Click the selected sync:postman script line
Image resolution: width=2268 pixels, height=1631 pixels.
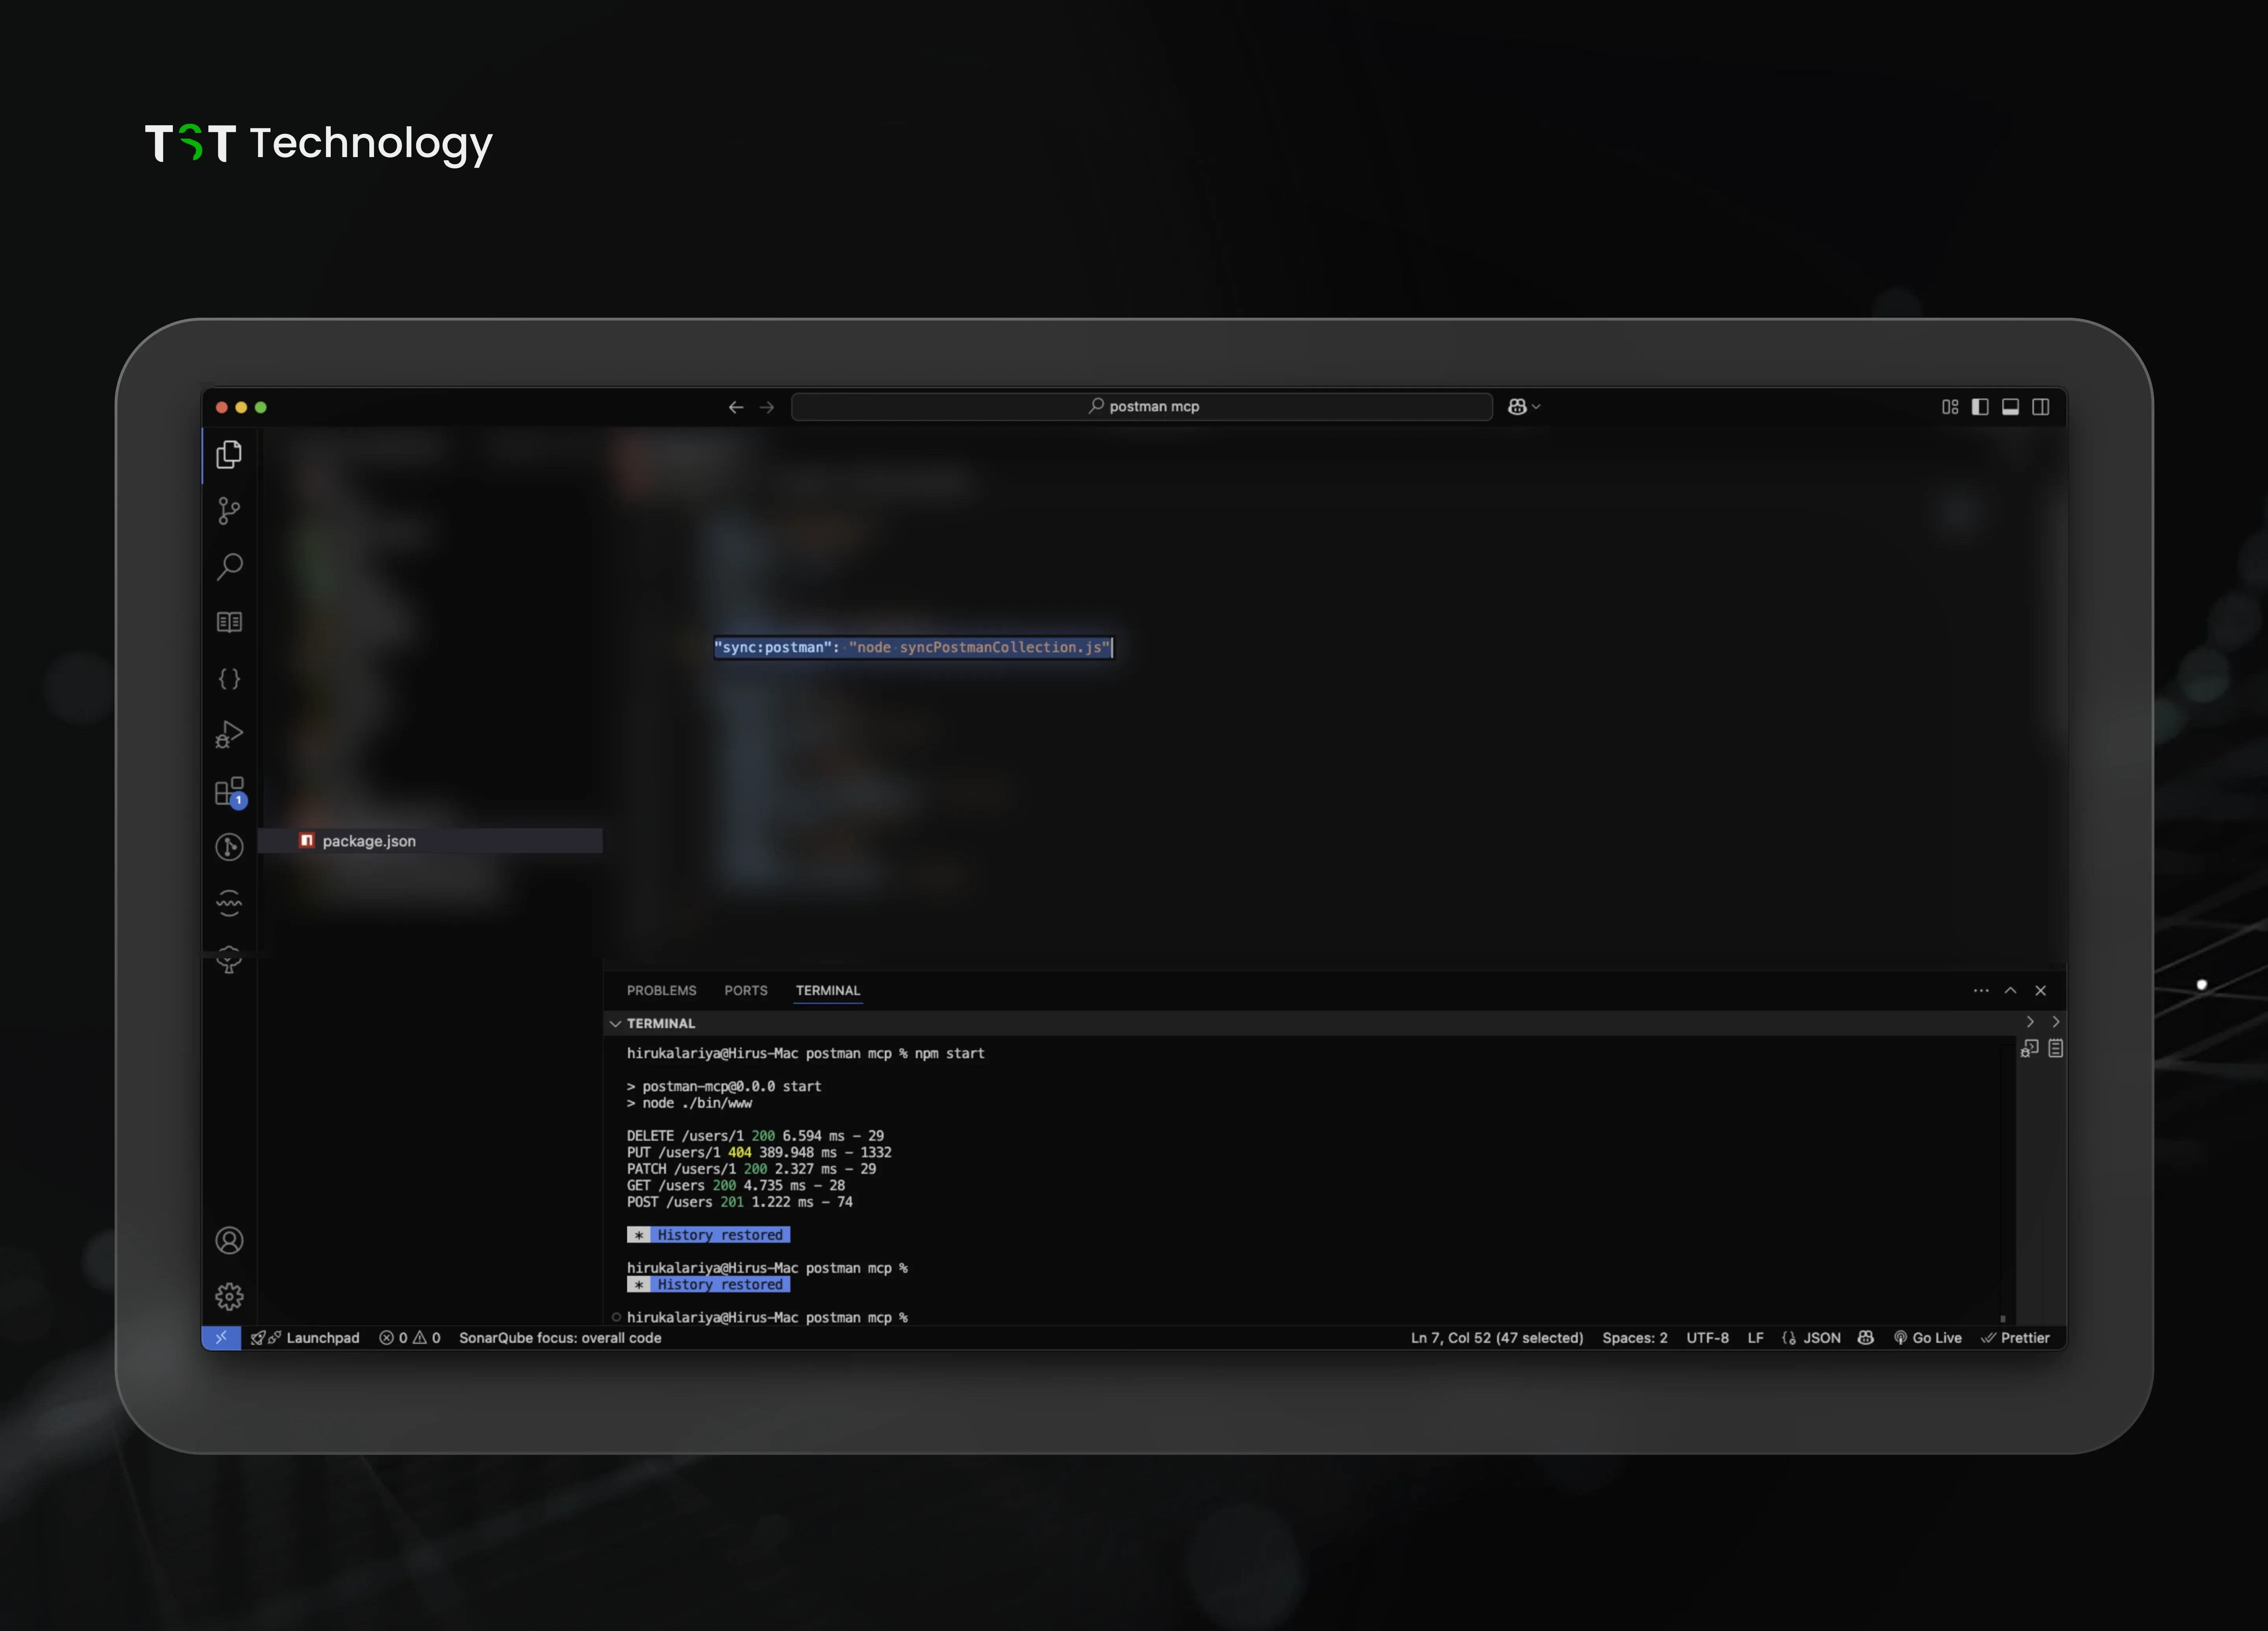tap(913, 648)
